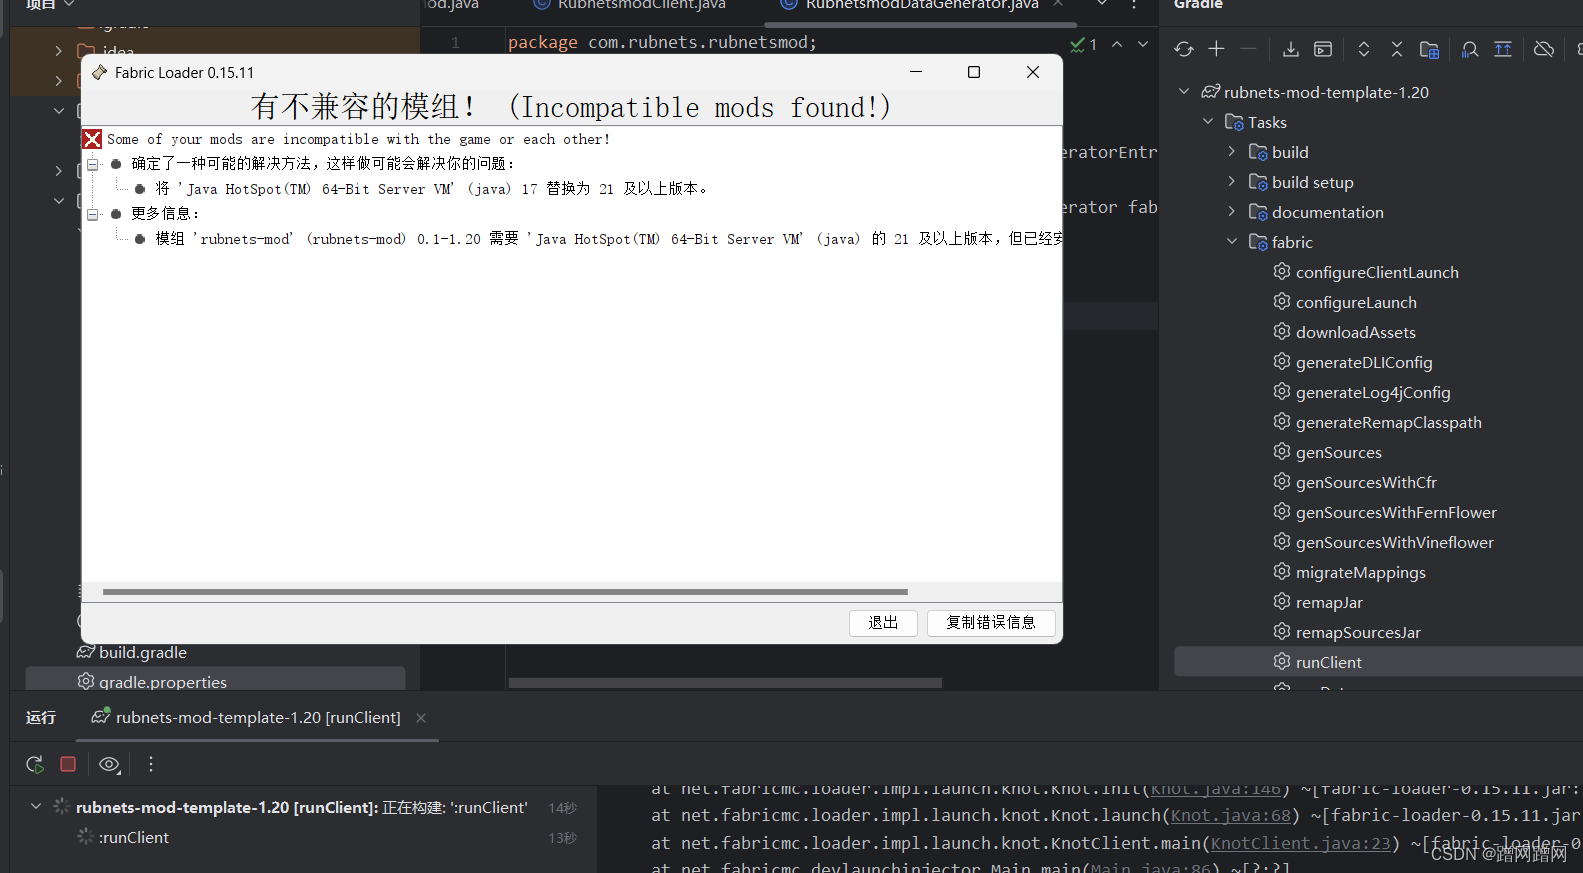Collapse the runClient build tree node
This screenshot has width=1583, height=873.
(36, 806)
